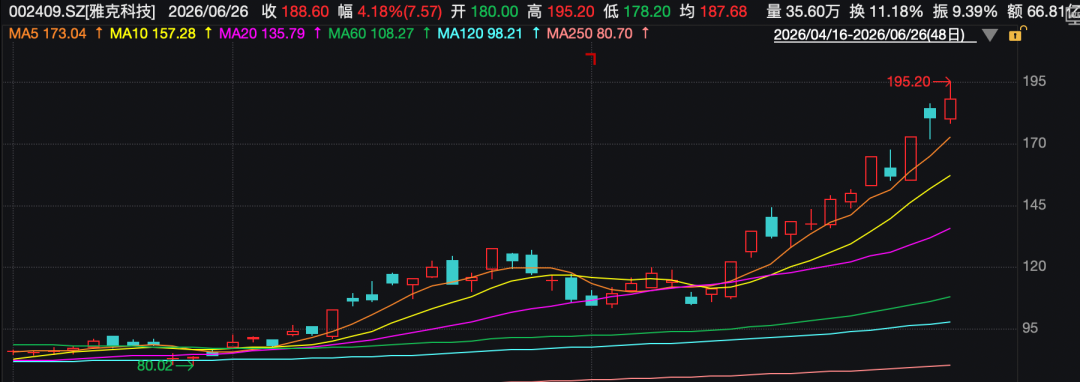This screenshot has height=382, width=1080.
Task: Click the 120 price axis label
Action: [1036, 267]
